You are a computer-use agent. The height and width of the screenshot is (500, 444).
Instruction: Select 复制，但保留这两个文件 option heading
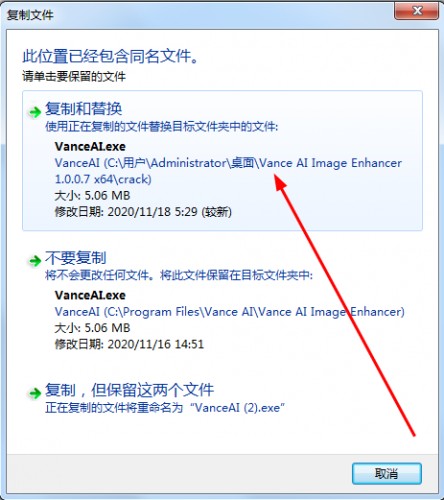[x=129, y=390]
